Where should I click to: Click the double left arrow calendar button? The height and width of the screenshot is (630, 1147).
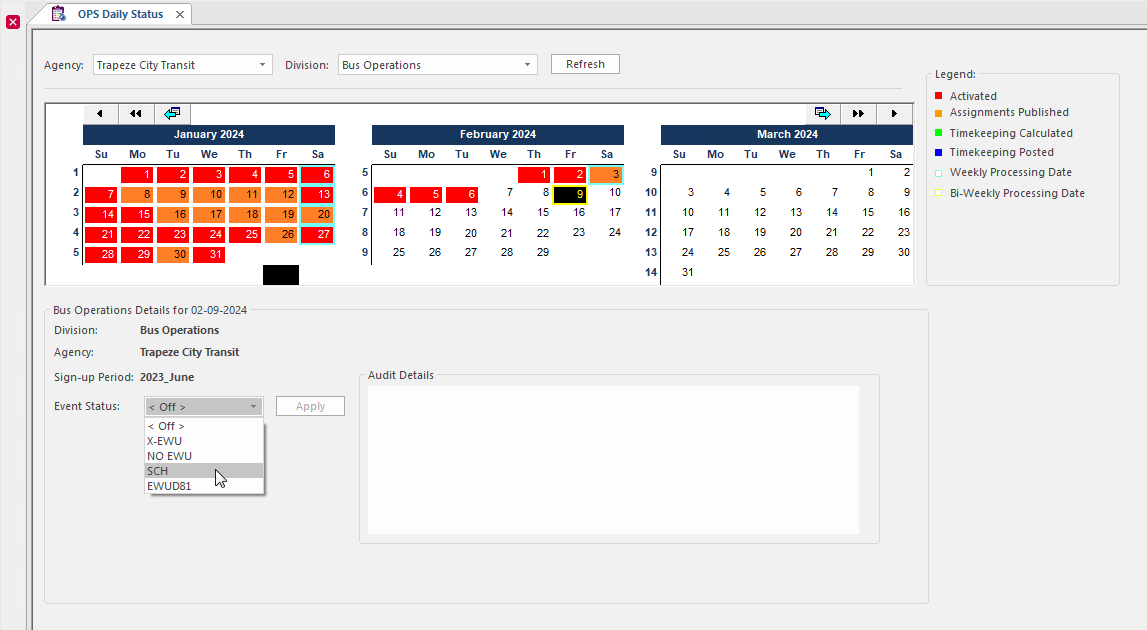tap(136, 114)
